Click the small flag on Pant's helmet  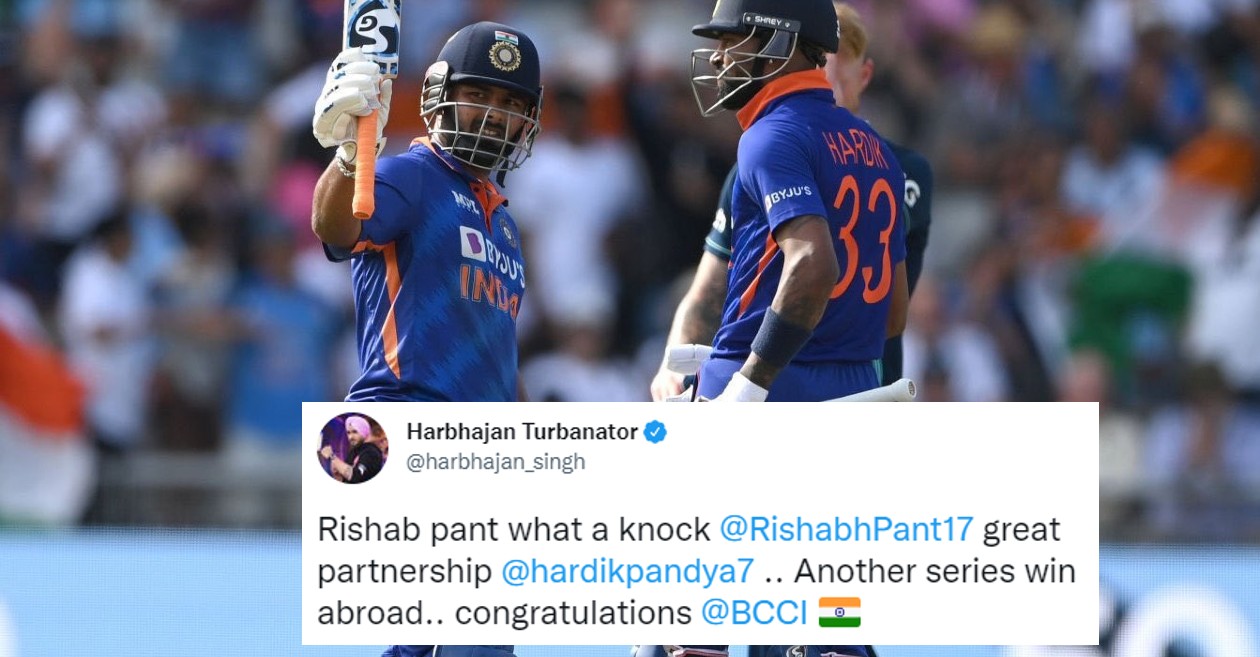pyautogui.click(x=507, y=38)
